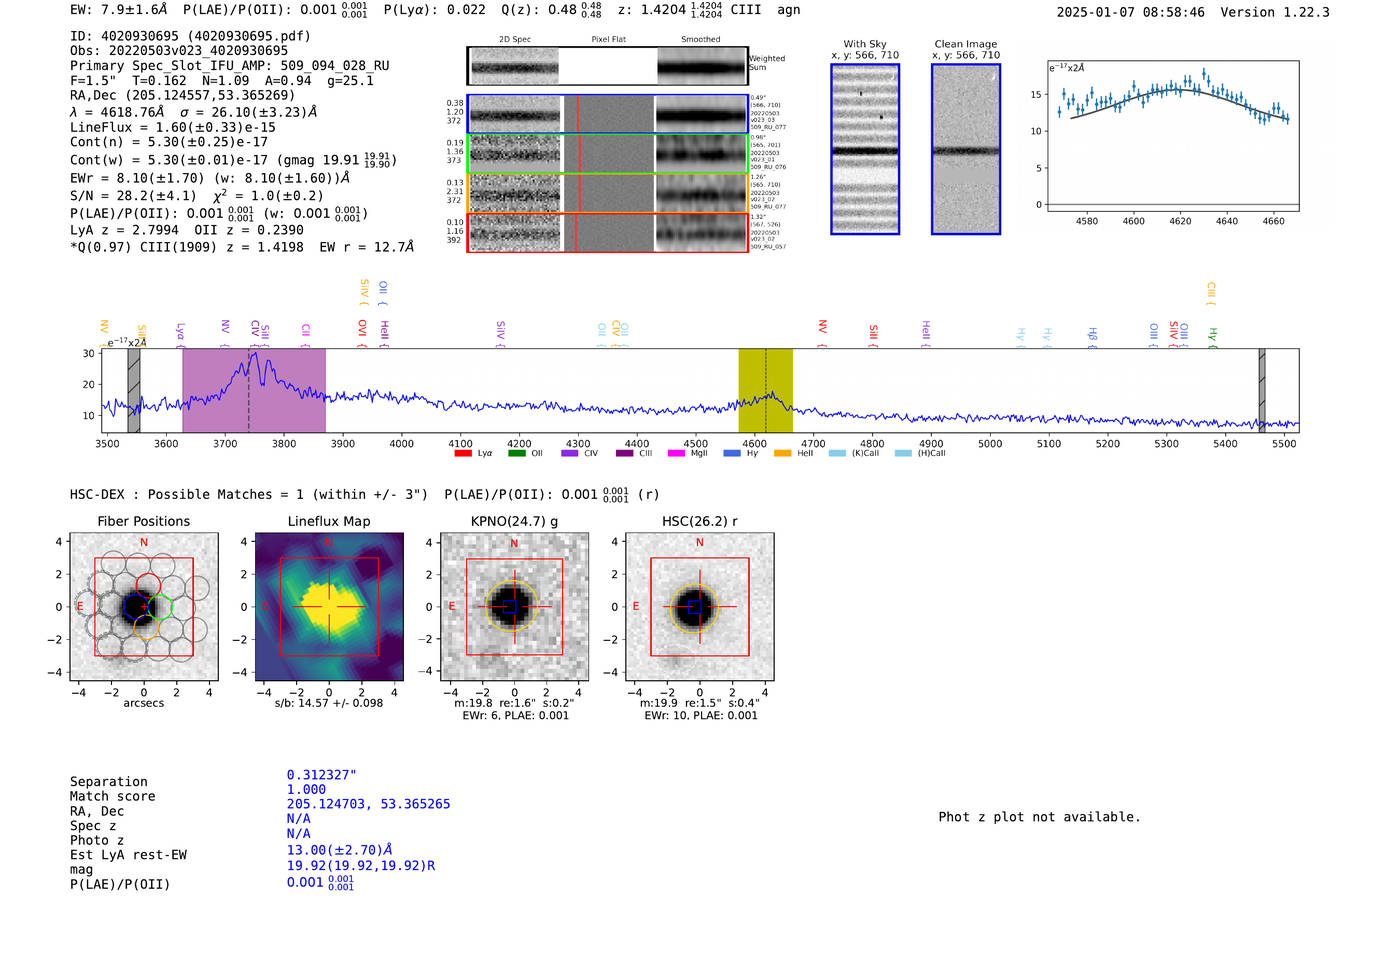Click the (H)CaII legend swatch

tap(903, 454)
